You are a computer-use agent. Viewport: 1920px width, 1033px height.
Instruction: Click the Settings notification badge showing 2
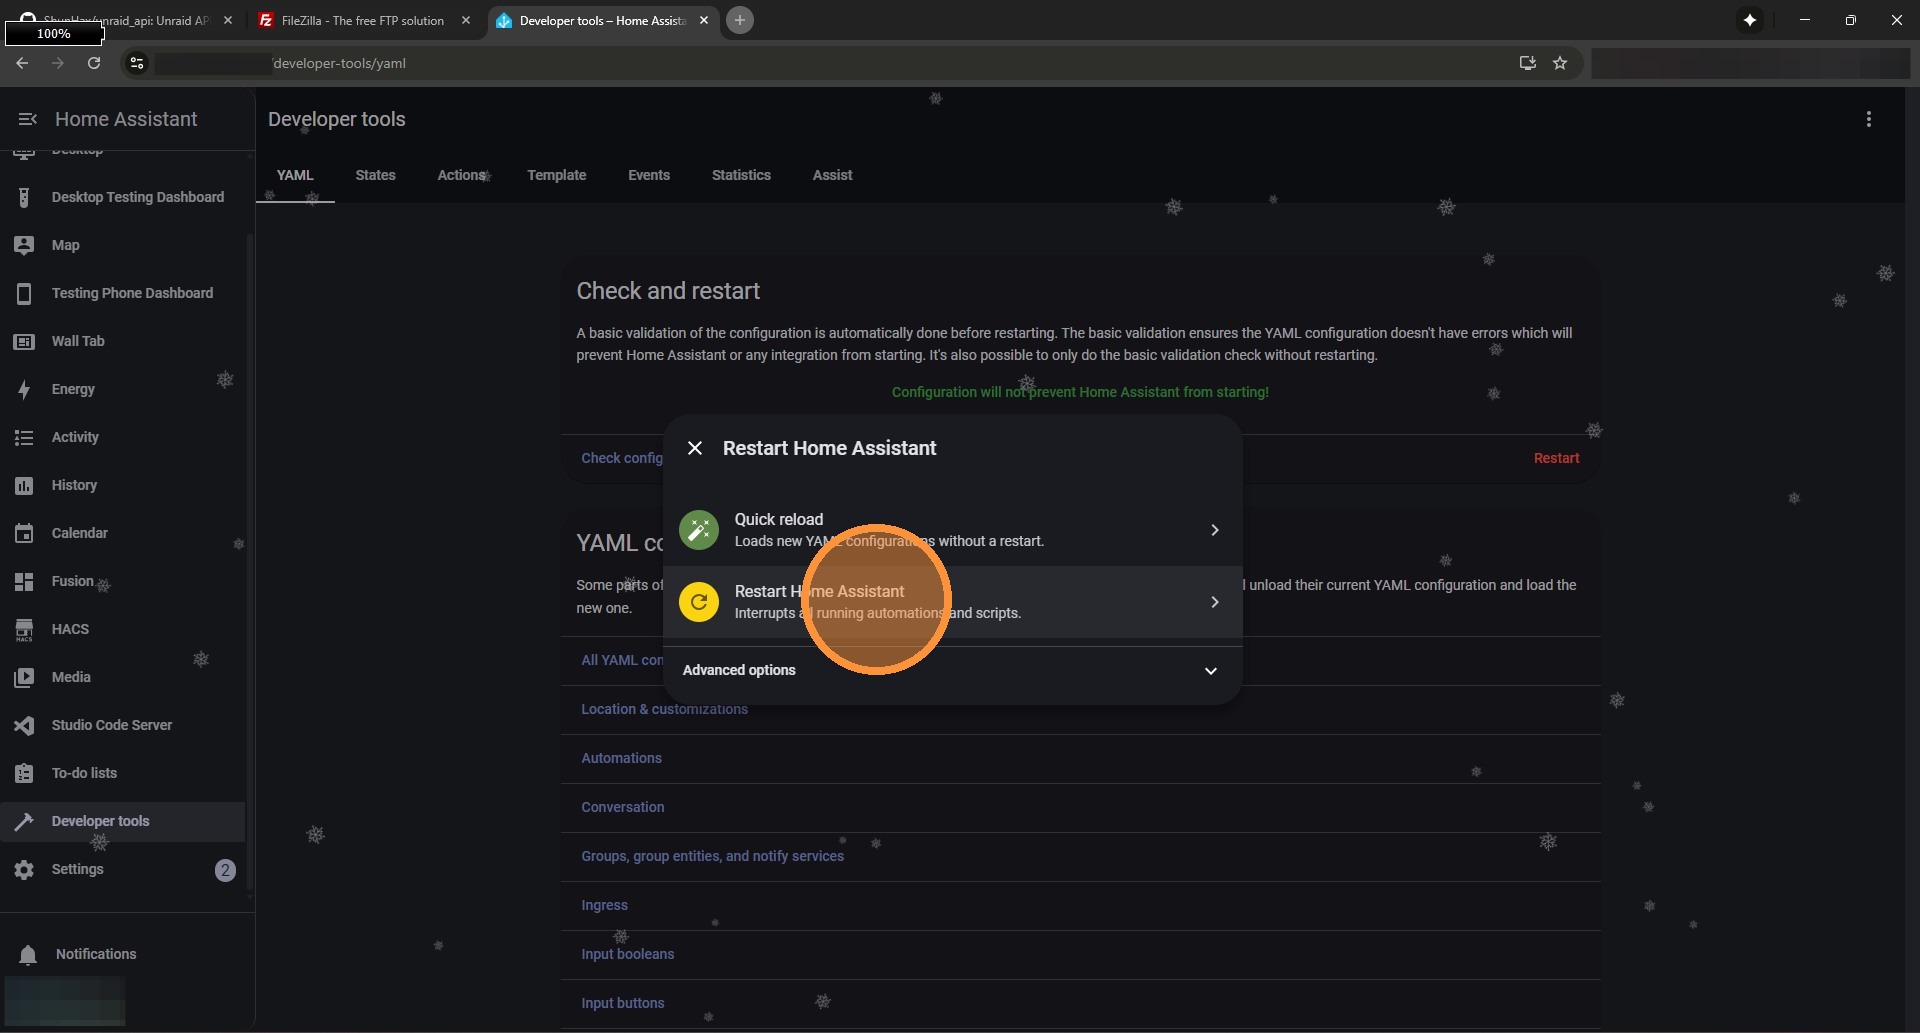[225, 870]
